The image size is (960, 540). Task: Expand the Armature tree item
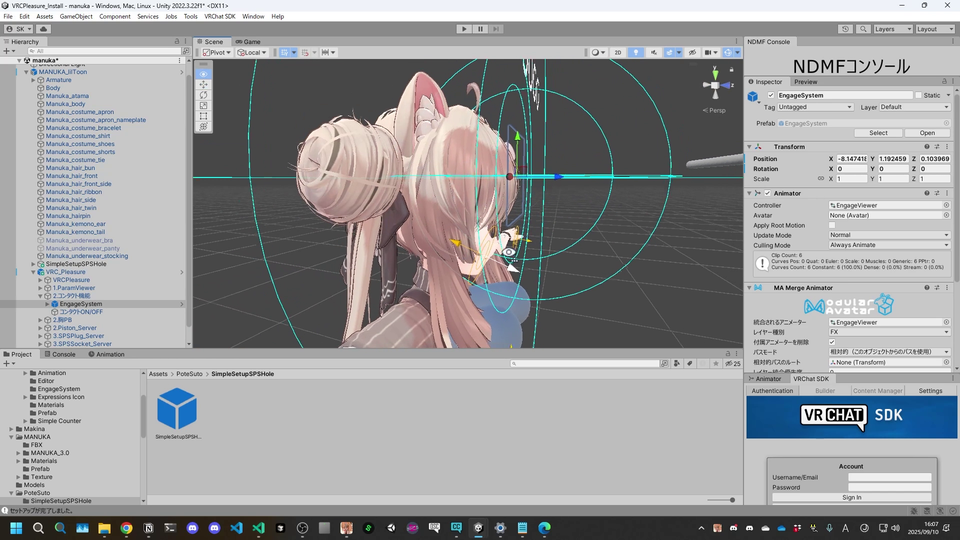34,80
